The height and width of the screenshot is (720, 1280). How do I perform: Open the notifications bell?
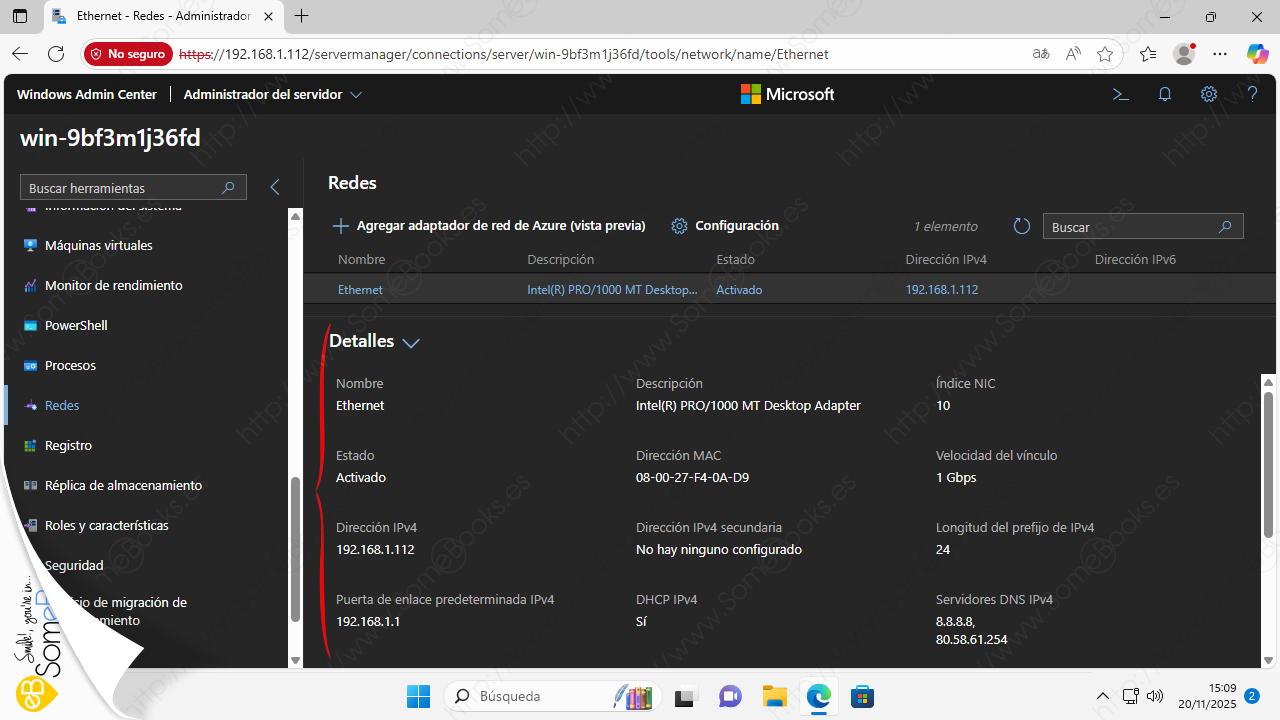(1165, 94)
